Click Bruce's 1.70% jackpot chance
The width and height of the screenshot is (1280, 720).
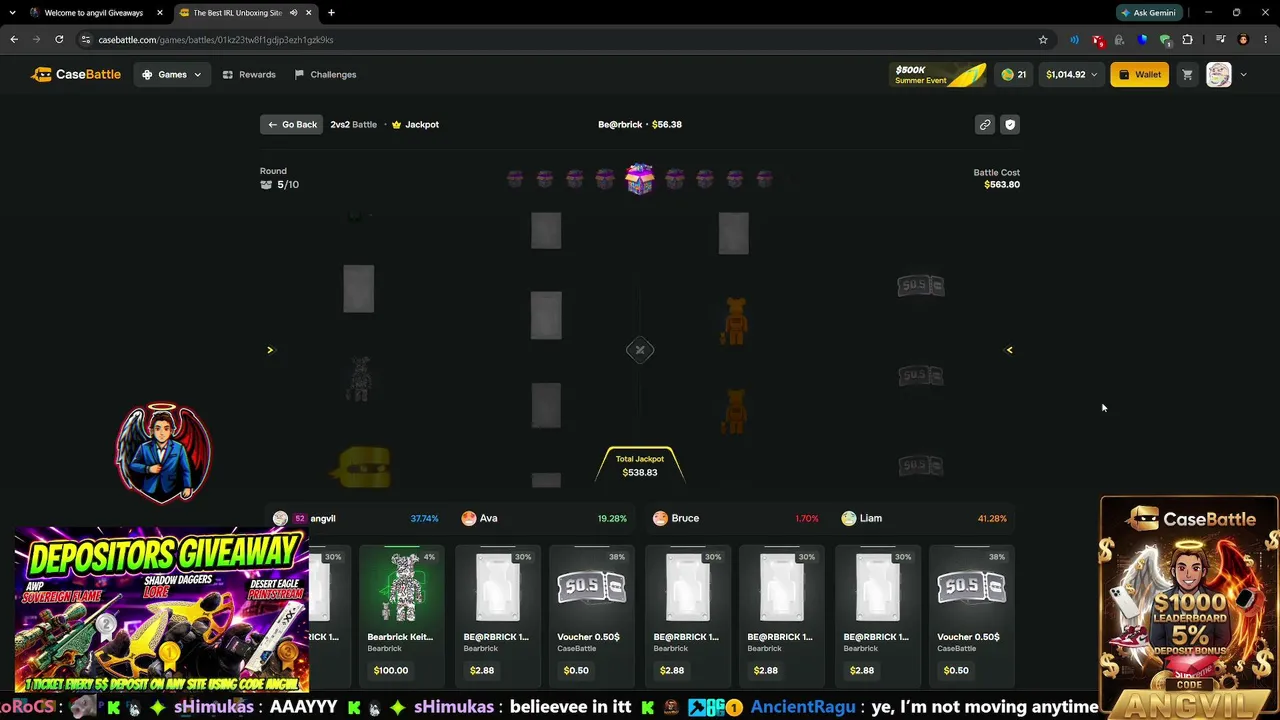tap(807, 518)
